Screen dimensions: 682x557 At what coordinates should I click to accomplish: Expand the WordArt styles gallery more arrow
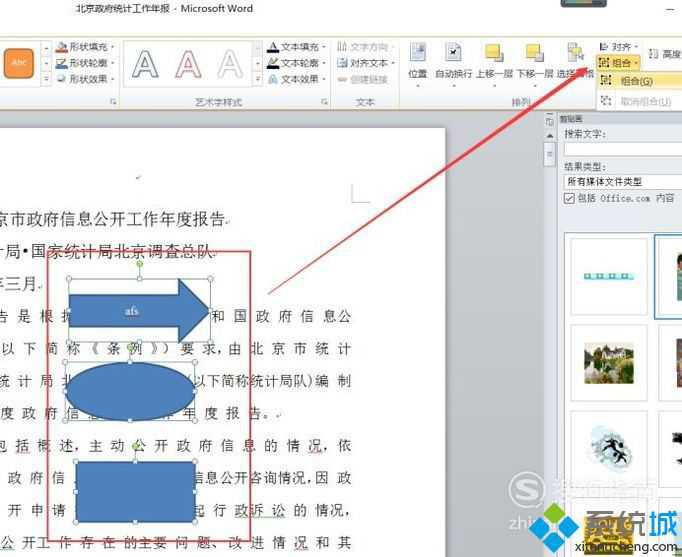(x=257, y=79)
